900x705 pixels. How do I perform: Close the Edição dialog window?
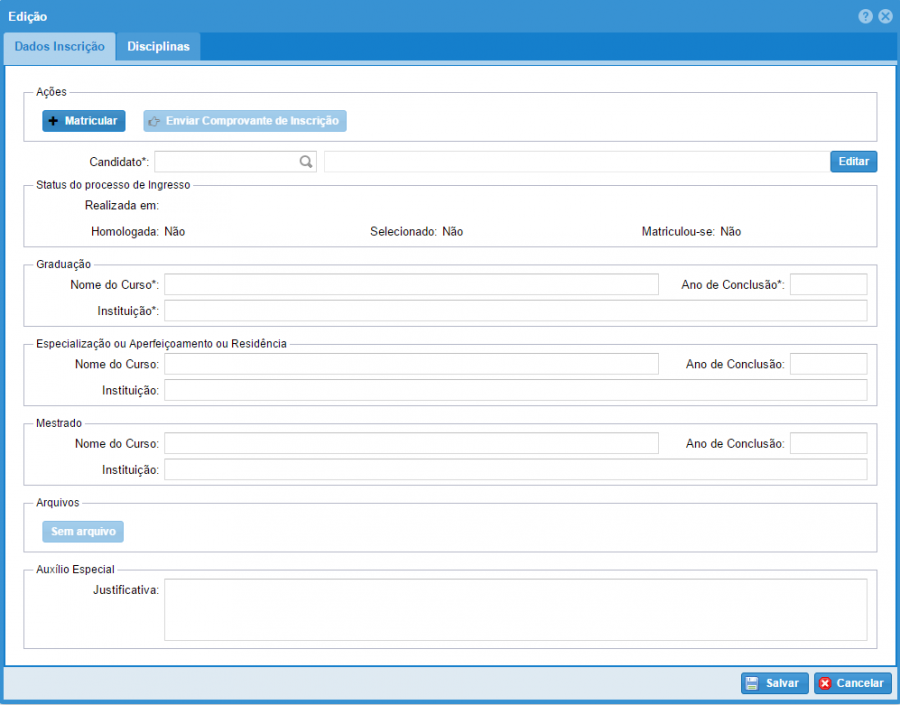coord(885,16)
